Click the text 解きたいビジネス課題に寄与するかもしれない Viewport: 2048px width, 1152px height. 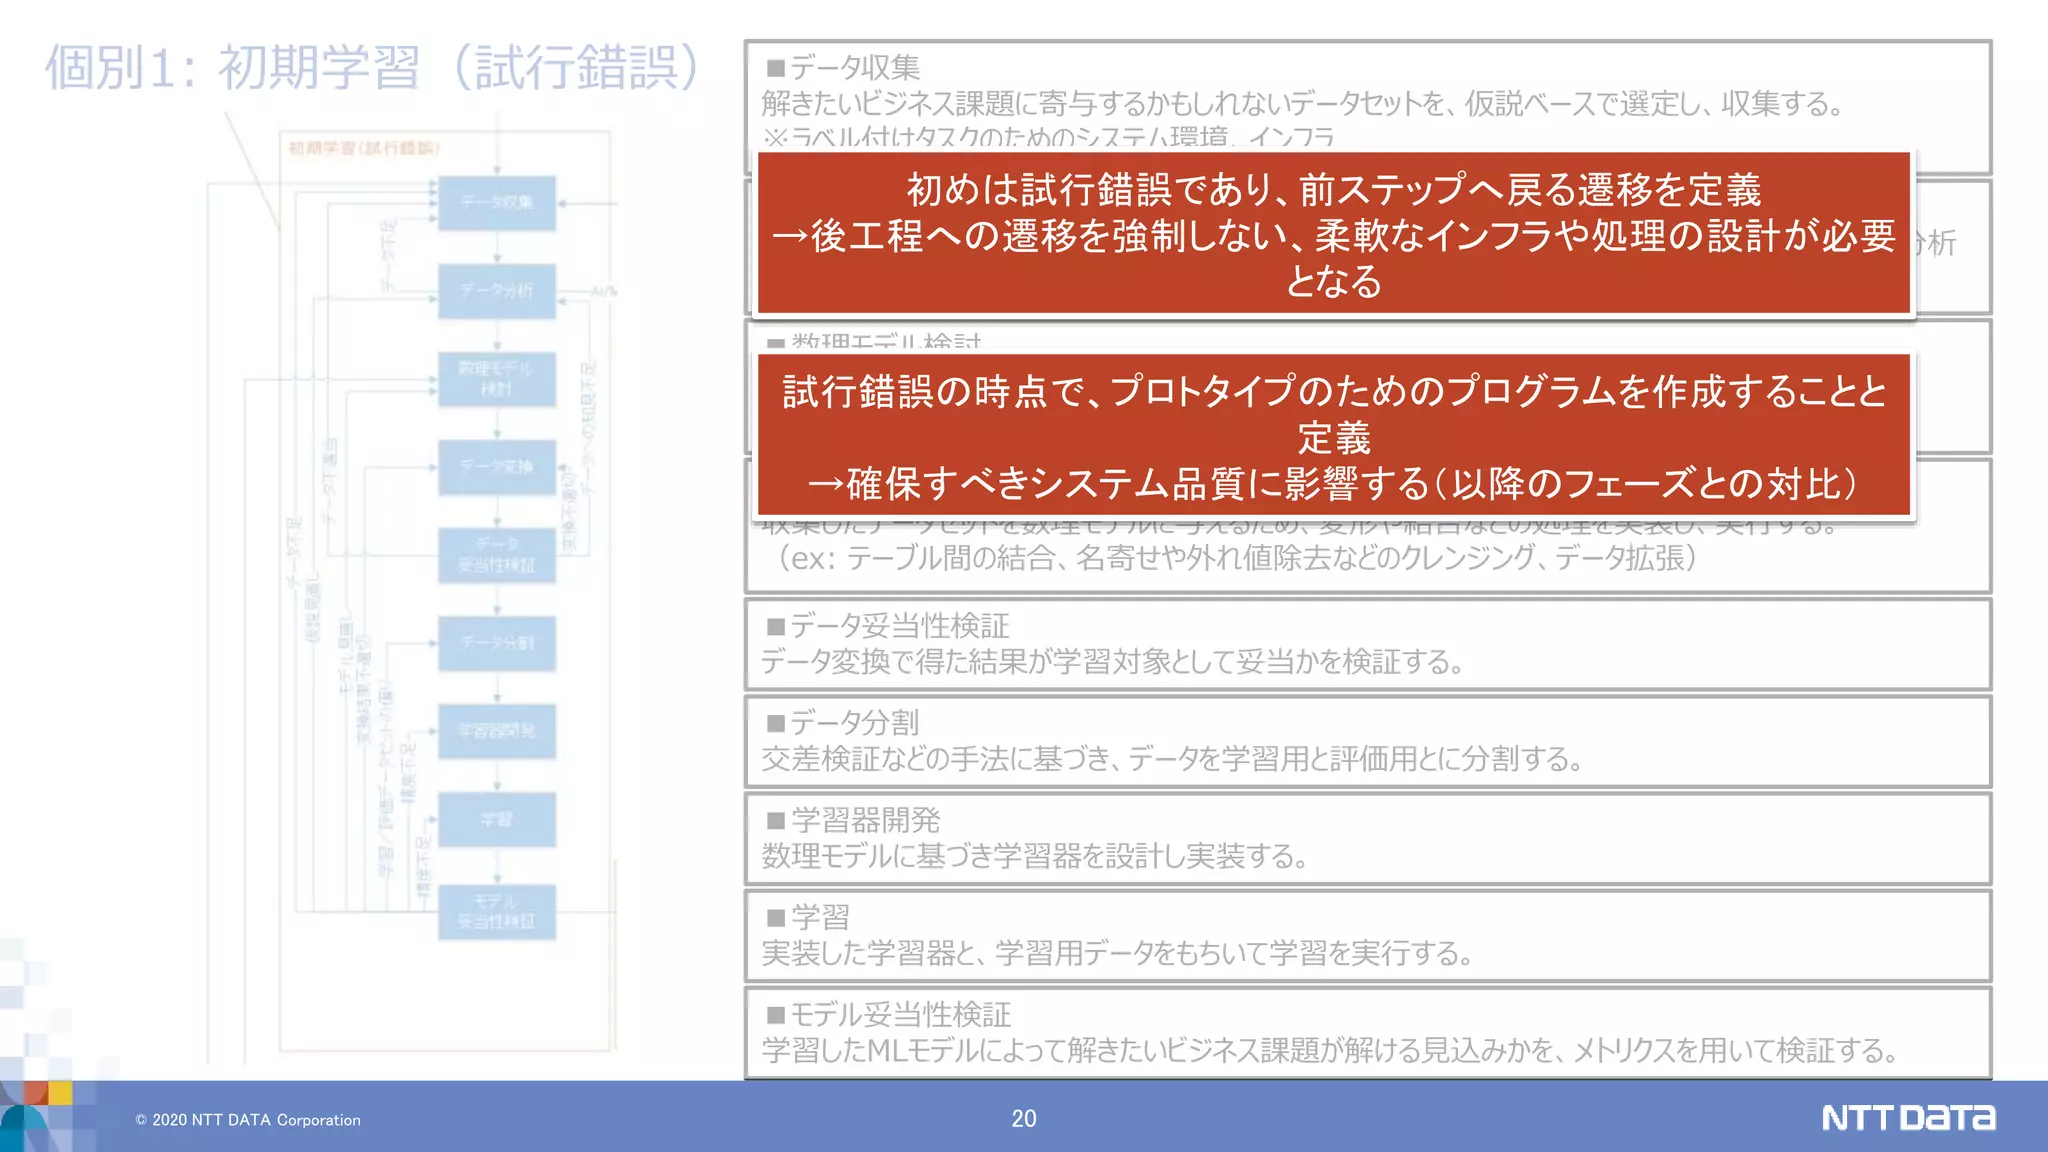point(1024,103)
